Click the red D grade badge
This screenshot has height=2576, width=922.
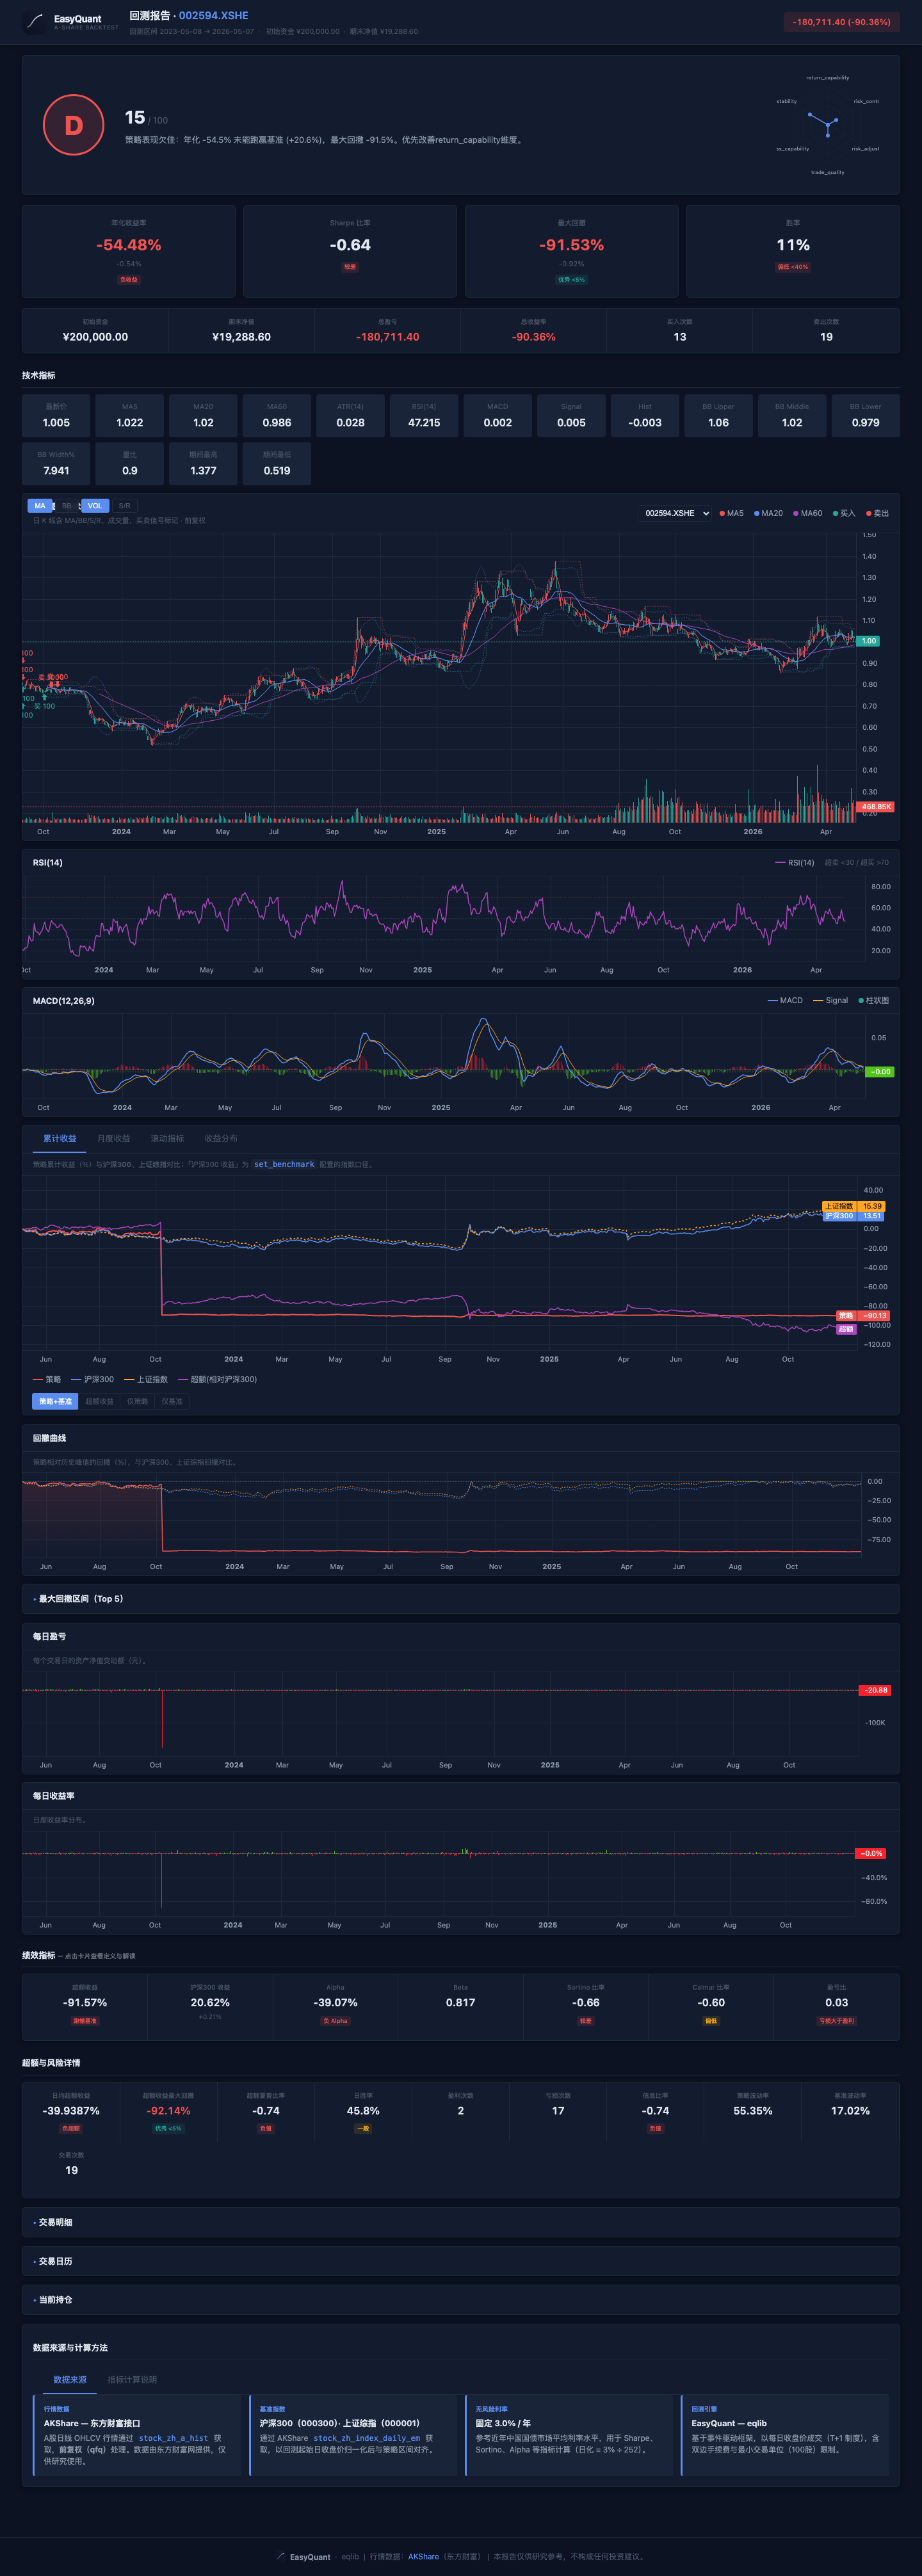pos(74,125)
